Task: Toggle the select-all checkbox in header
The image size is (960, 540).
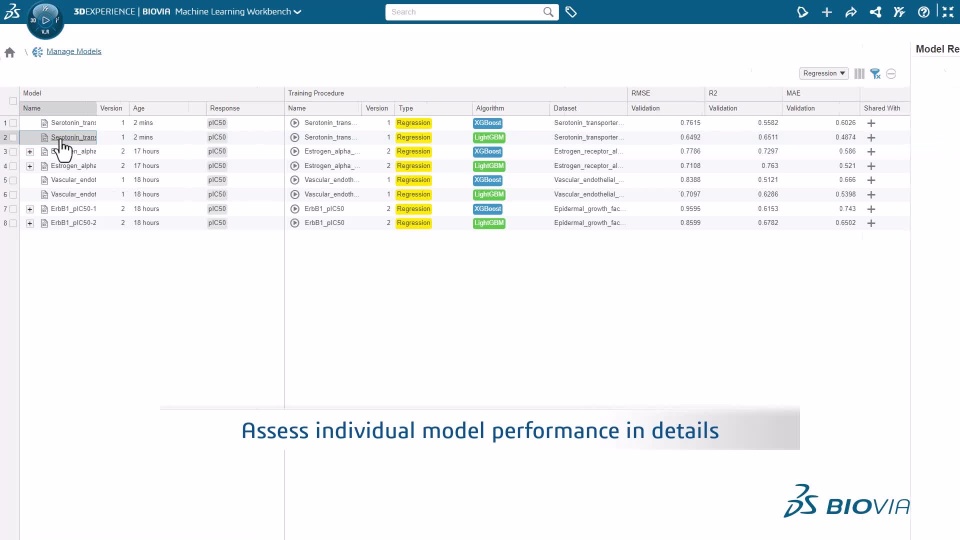Action: tap(13, 101)
